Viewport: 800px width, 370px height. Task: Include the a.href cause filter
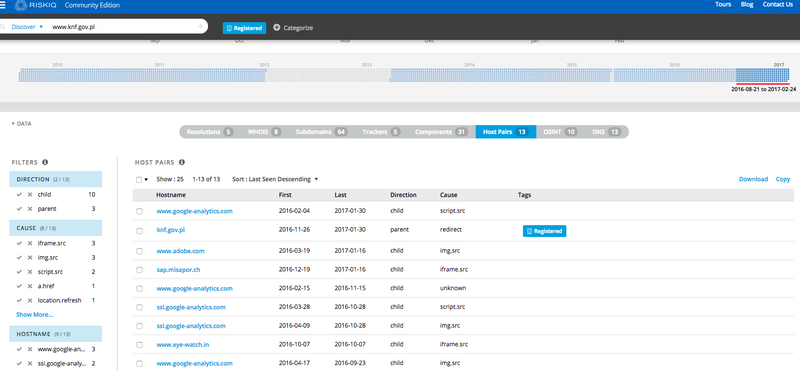click(19, 286)
